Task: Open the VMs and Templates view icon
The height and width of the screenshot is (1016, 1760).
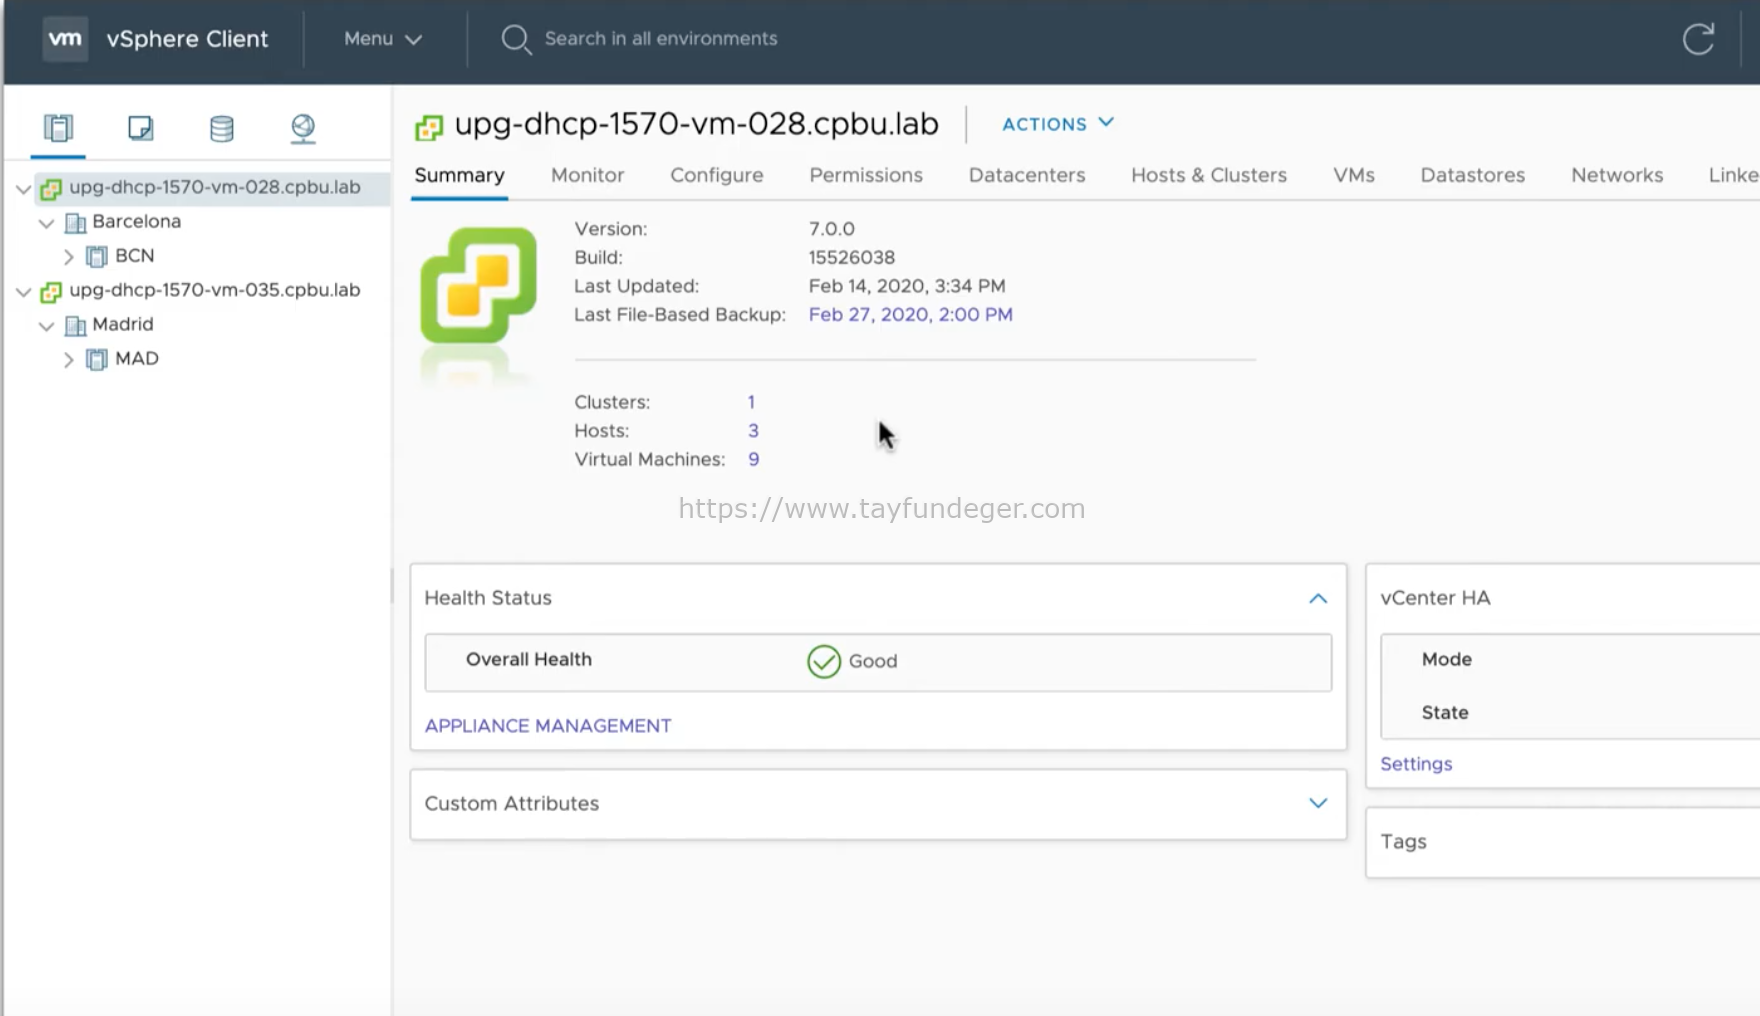Action: coord(140,128)
